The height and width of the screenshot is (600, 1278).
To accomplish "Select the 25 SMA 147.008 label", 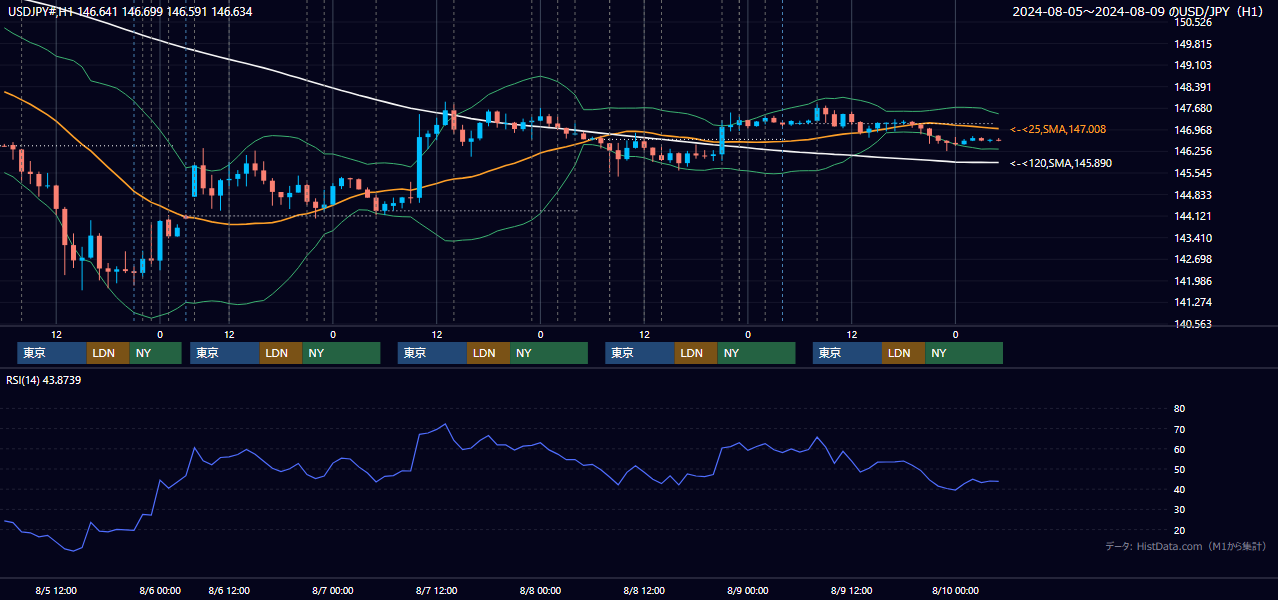I will [1058, 130].
